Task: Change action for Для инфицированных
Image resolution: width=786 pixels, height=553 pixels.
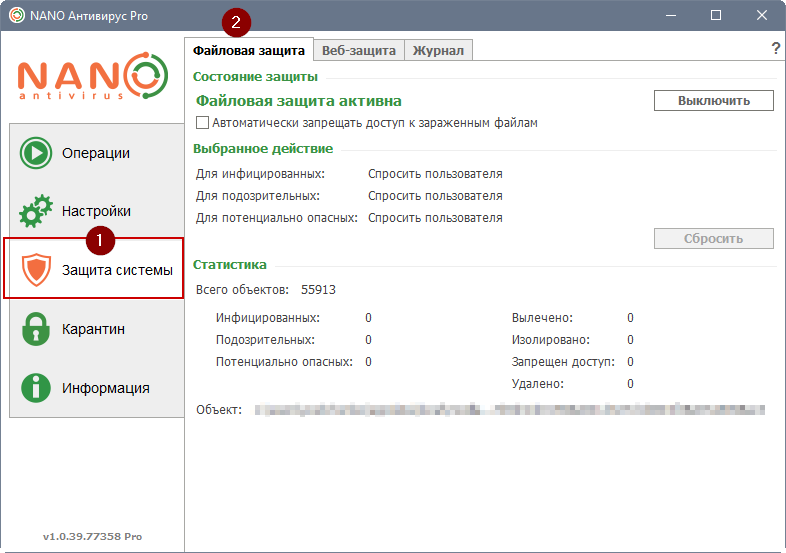Action: tap(435, 174)
